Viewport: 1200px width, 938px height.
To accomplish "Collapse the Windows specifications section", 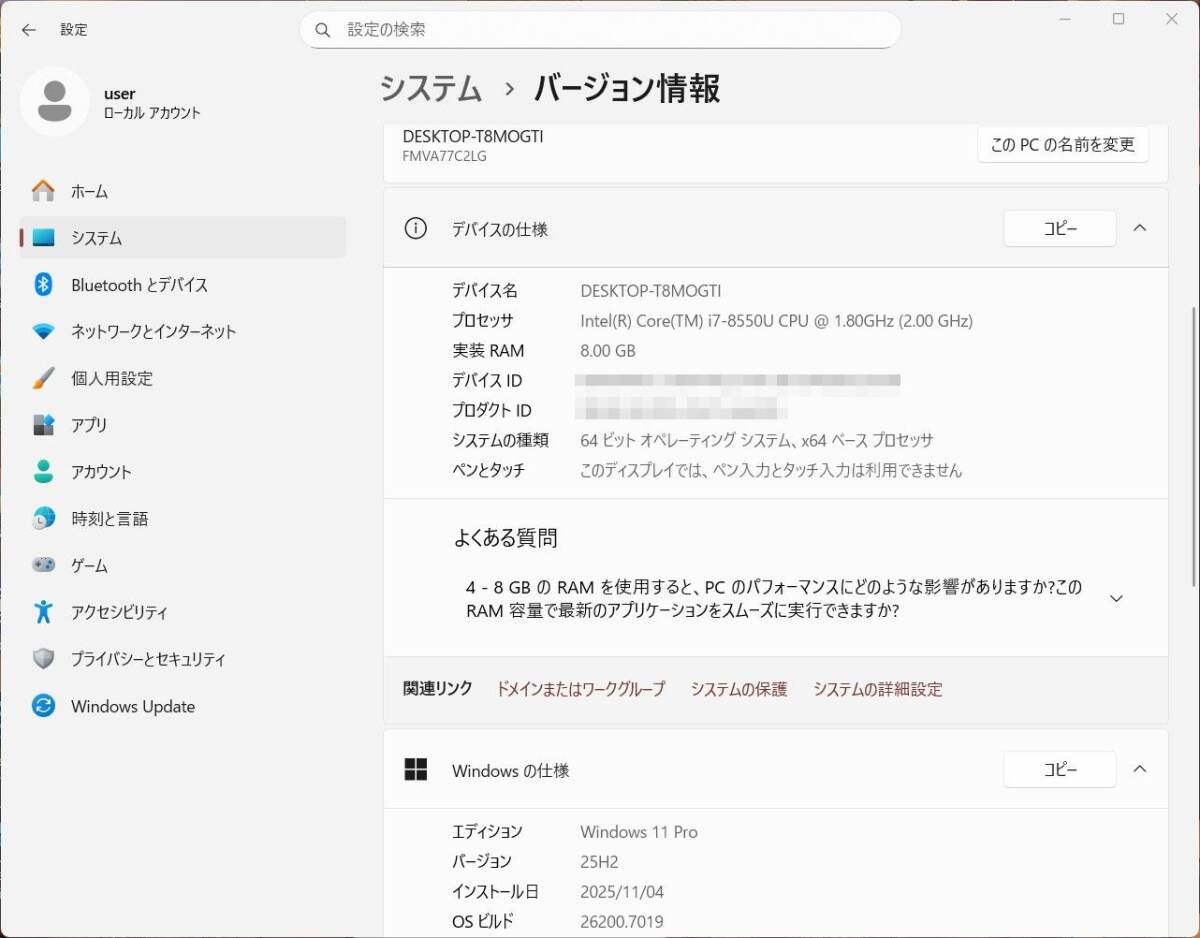I will point(1140,769).
